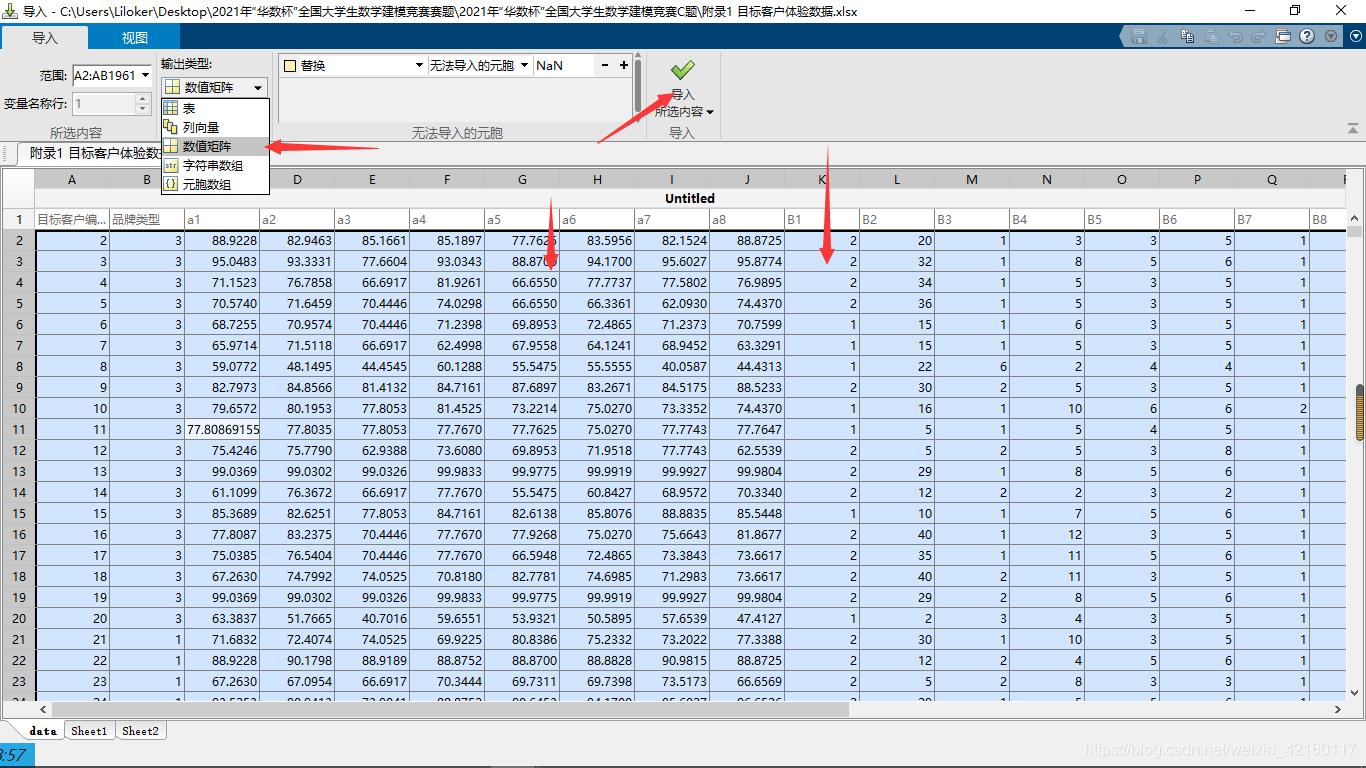Switch to the Sheet2 worksheet tab
This screenshot has width=1366, height=768.
(140, 731)
